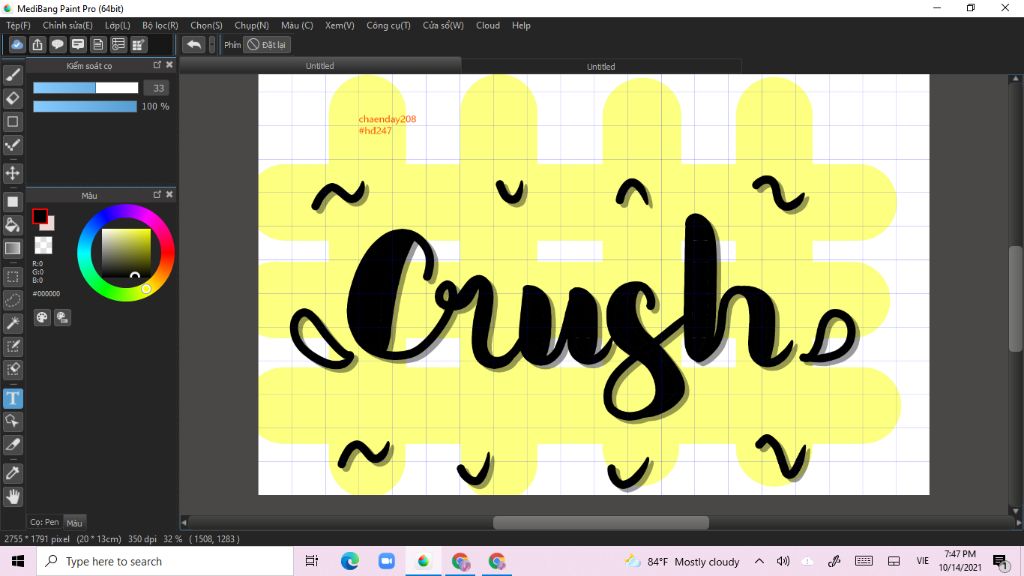1024x576 pixels.
Task: Click the vertical canvas scrollbar thumb
Action: pyautogui.click(x=1015, y=298)
